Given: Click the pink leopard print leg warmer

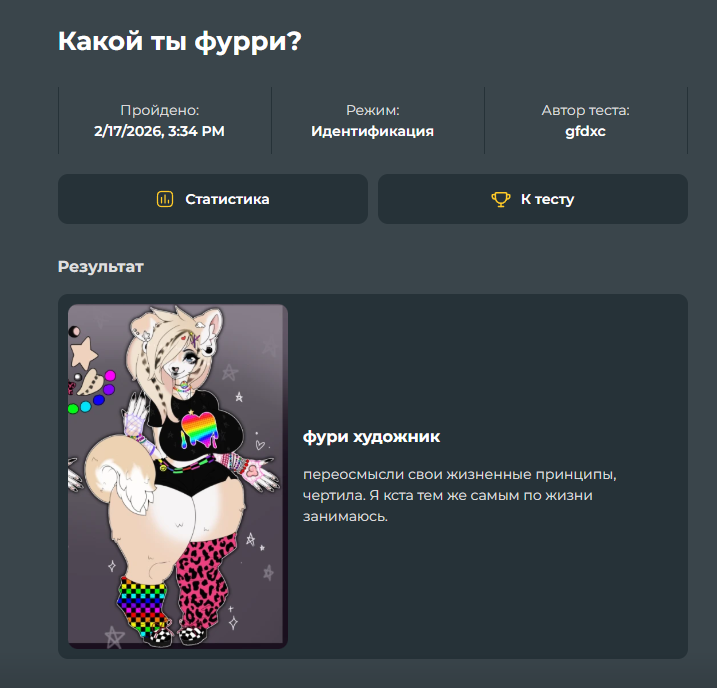Looking at the screenshot, I should tap(206, 581).
